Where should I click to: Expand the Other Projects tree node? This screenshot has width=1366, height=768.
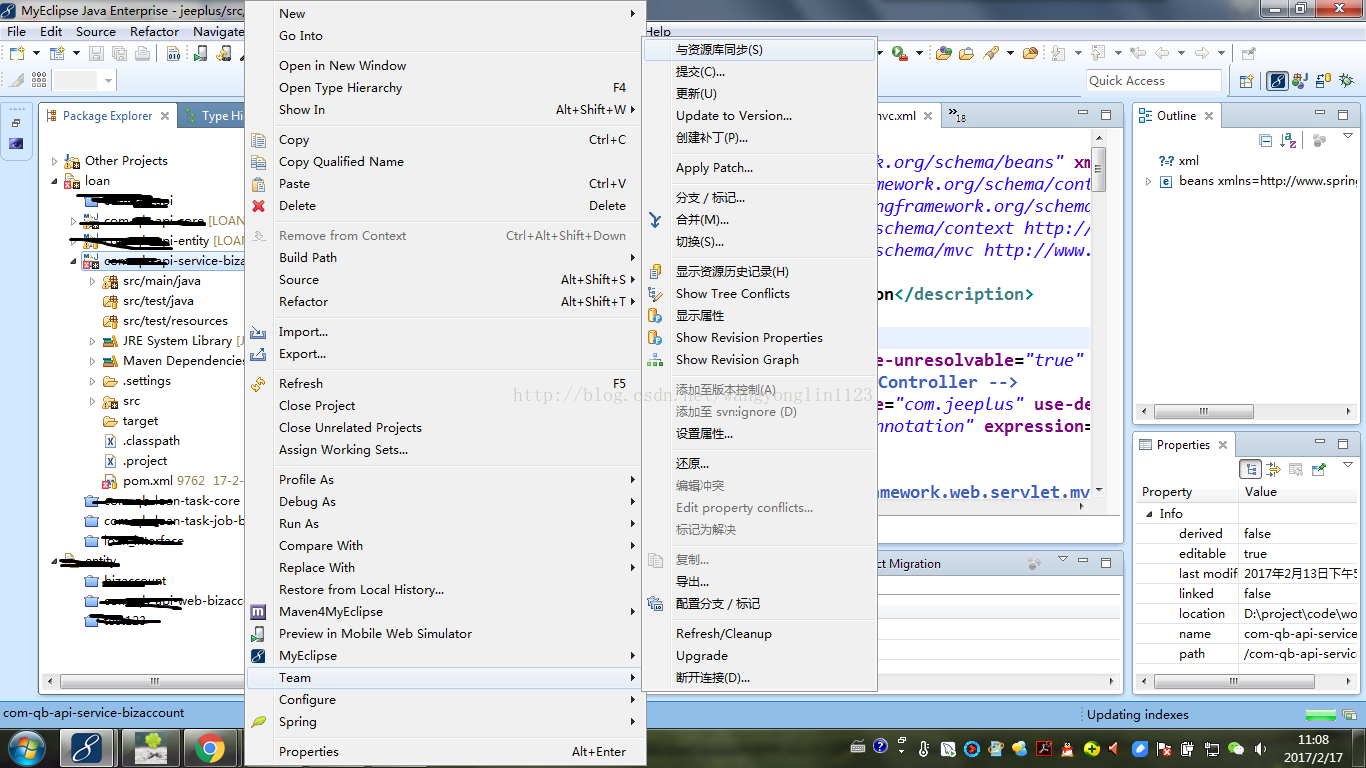click(x=55, y=161)
